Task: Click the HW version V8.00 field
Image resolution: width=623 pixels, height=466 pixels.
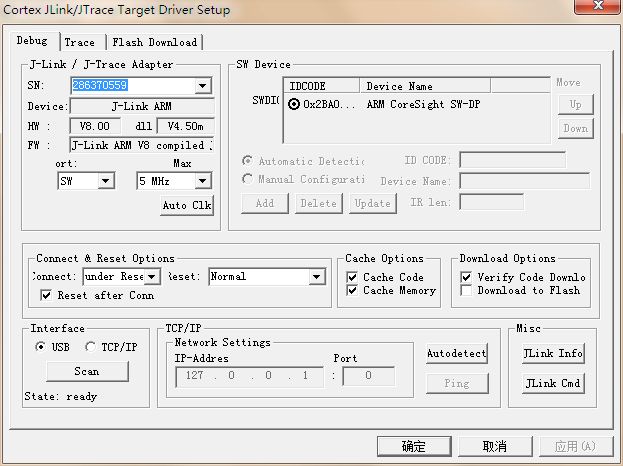Action: tap(95, 126)
